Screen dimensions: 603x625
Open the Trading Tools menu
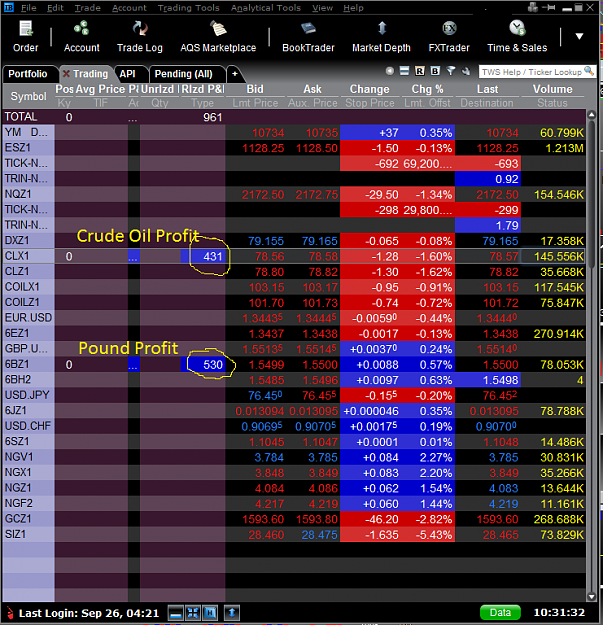[x=189, y=8]
